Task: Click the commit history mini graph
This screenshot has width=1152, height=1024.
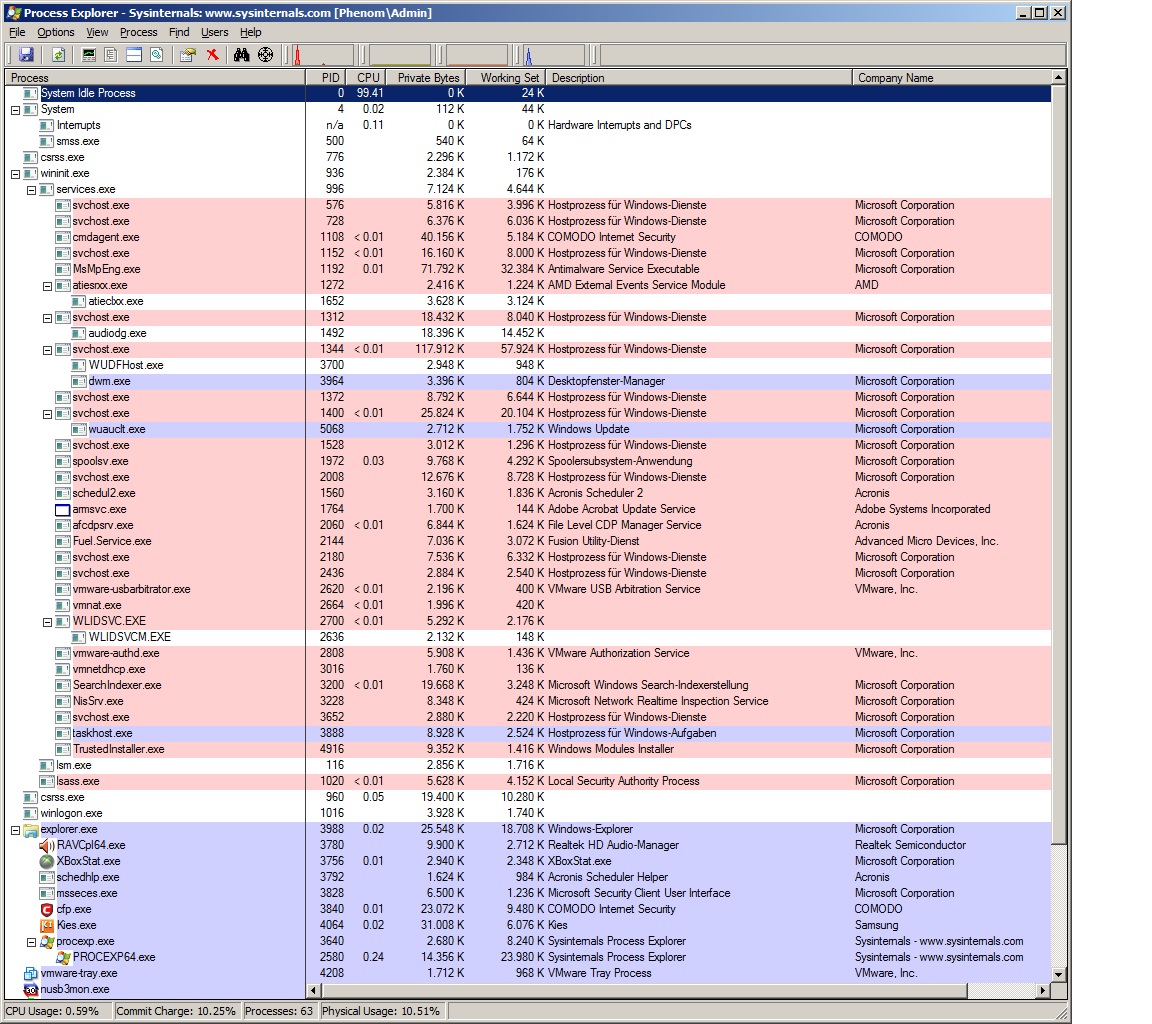Action: pos(400,55)
